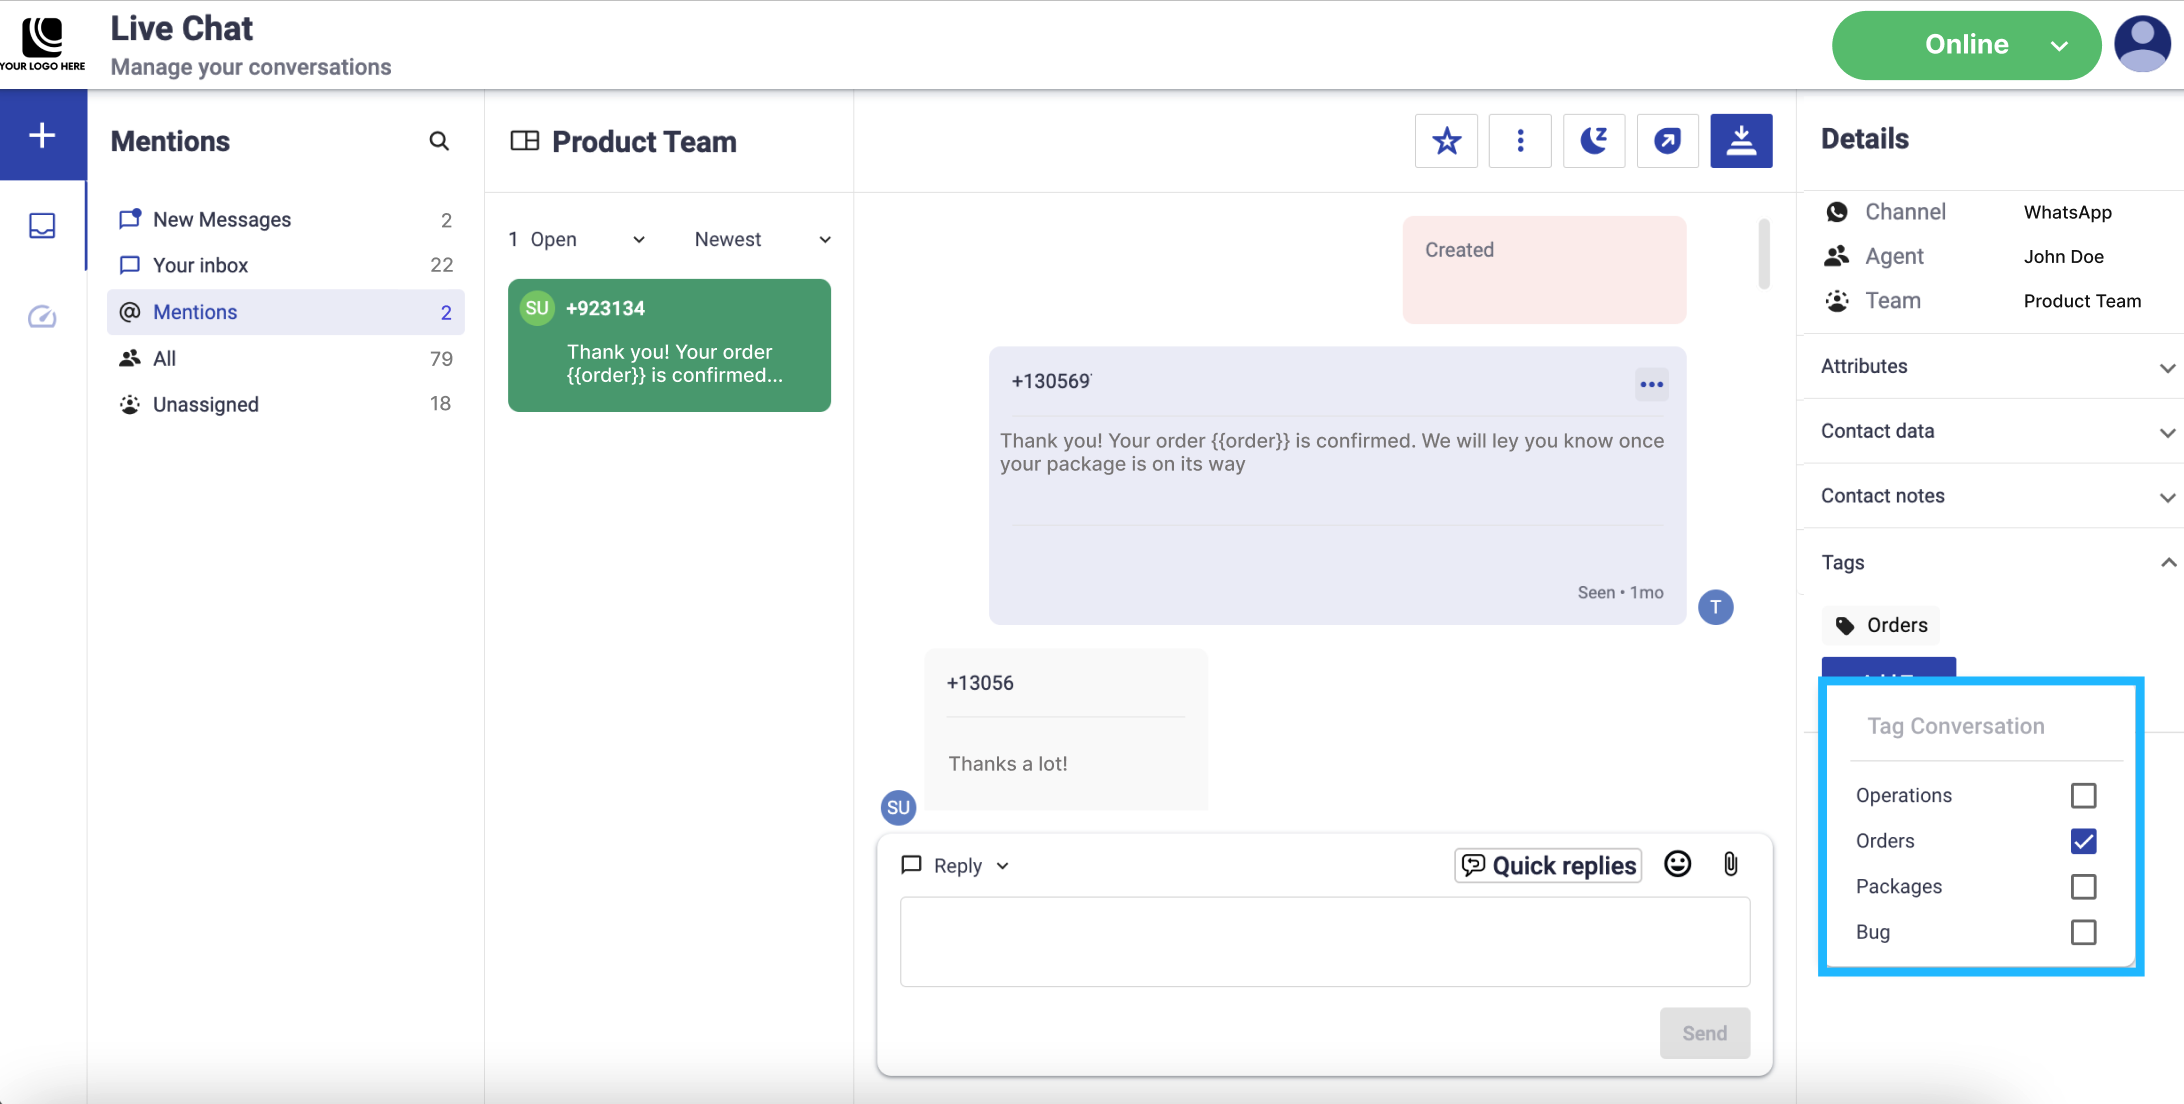Snooze the conversation with the moon icon
This screenshot has width=2184, height=1104.
tap(1593, 141)
